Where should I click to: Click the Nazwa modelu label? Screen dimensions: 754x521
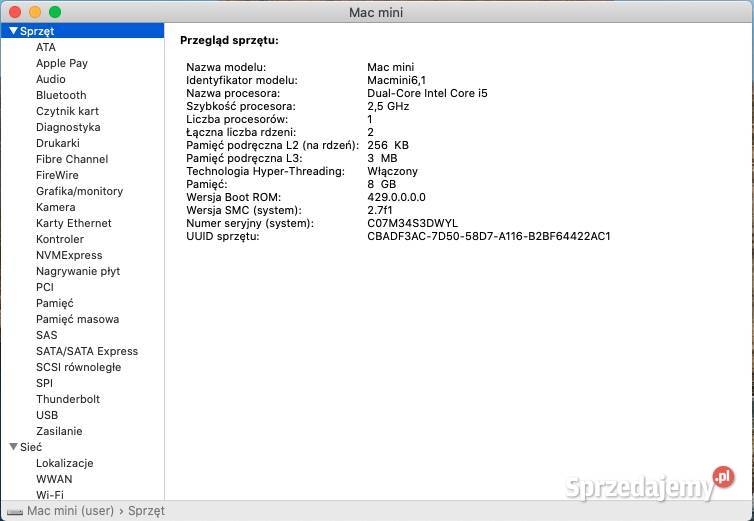226,67
